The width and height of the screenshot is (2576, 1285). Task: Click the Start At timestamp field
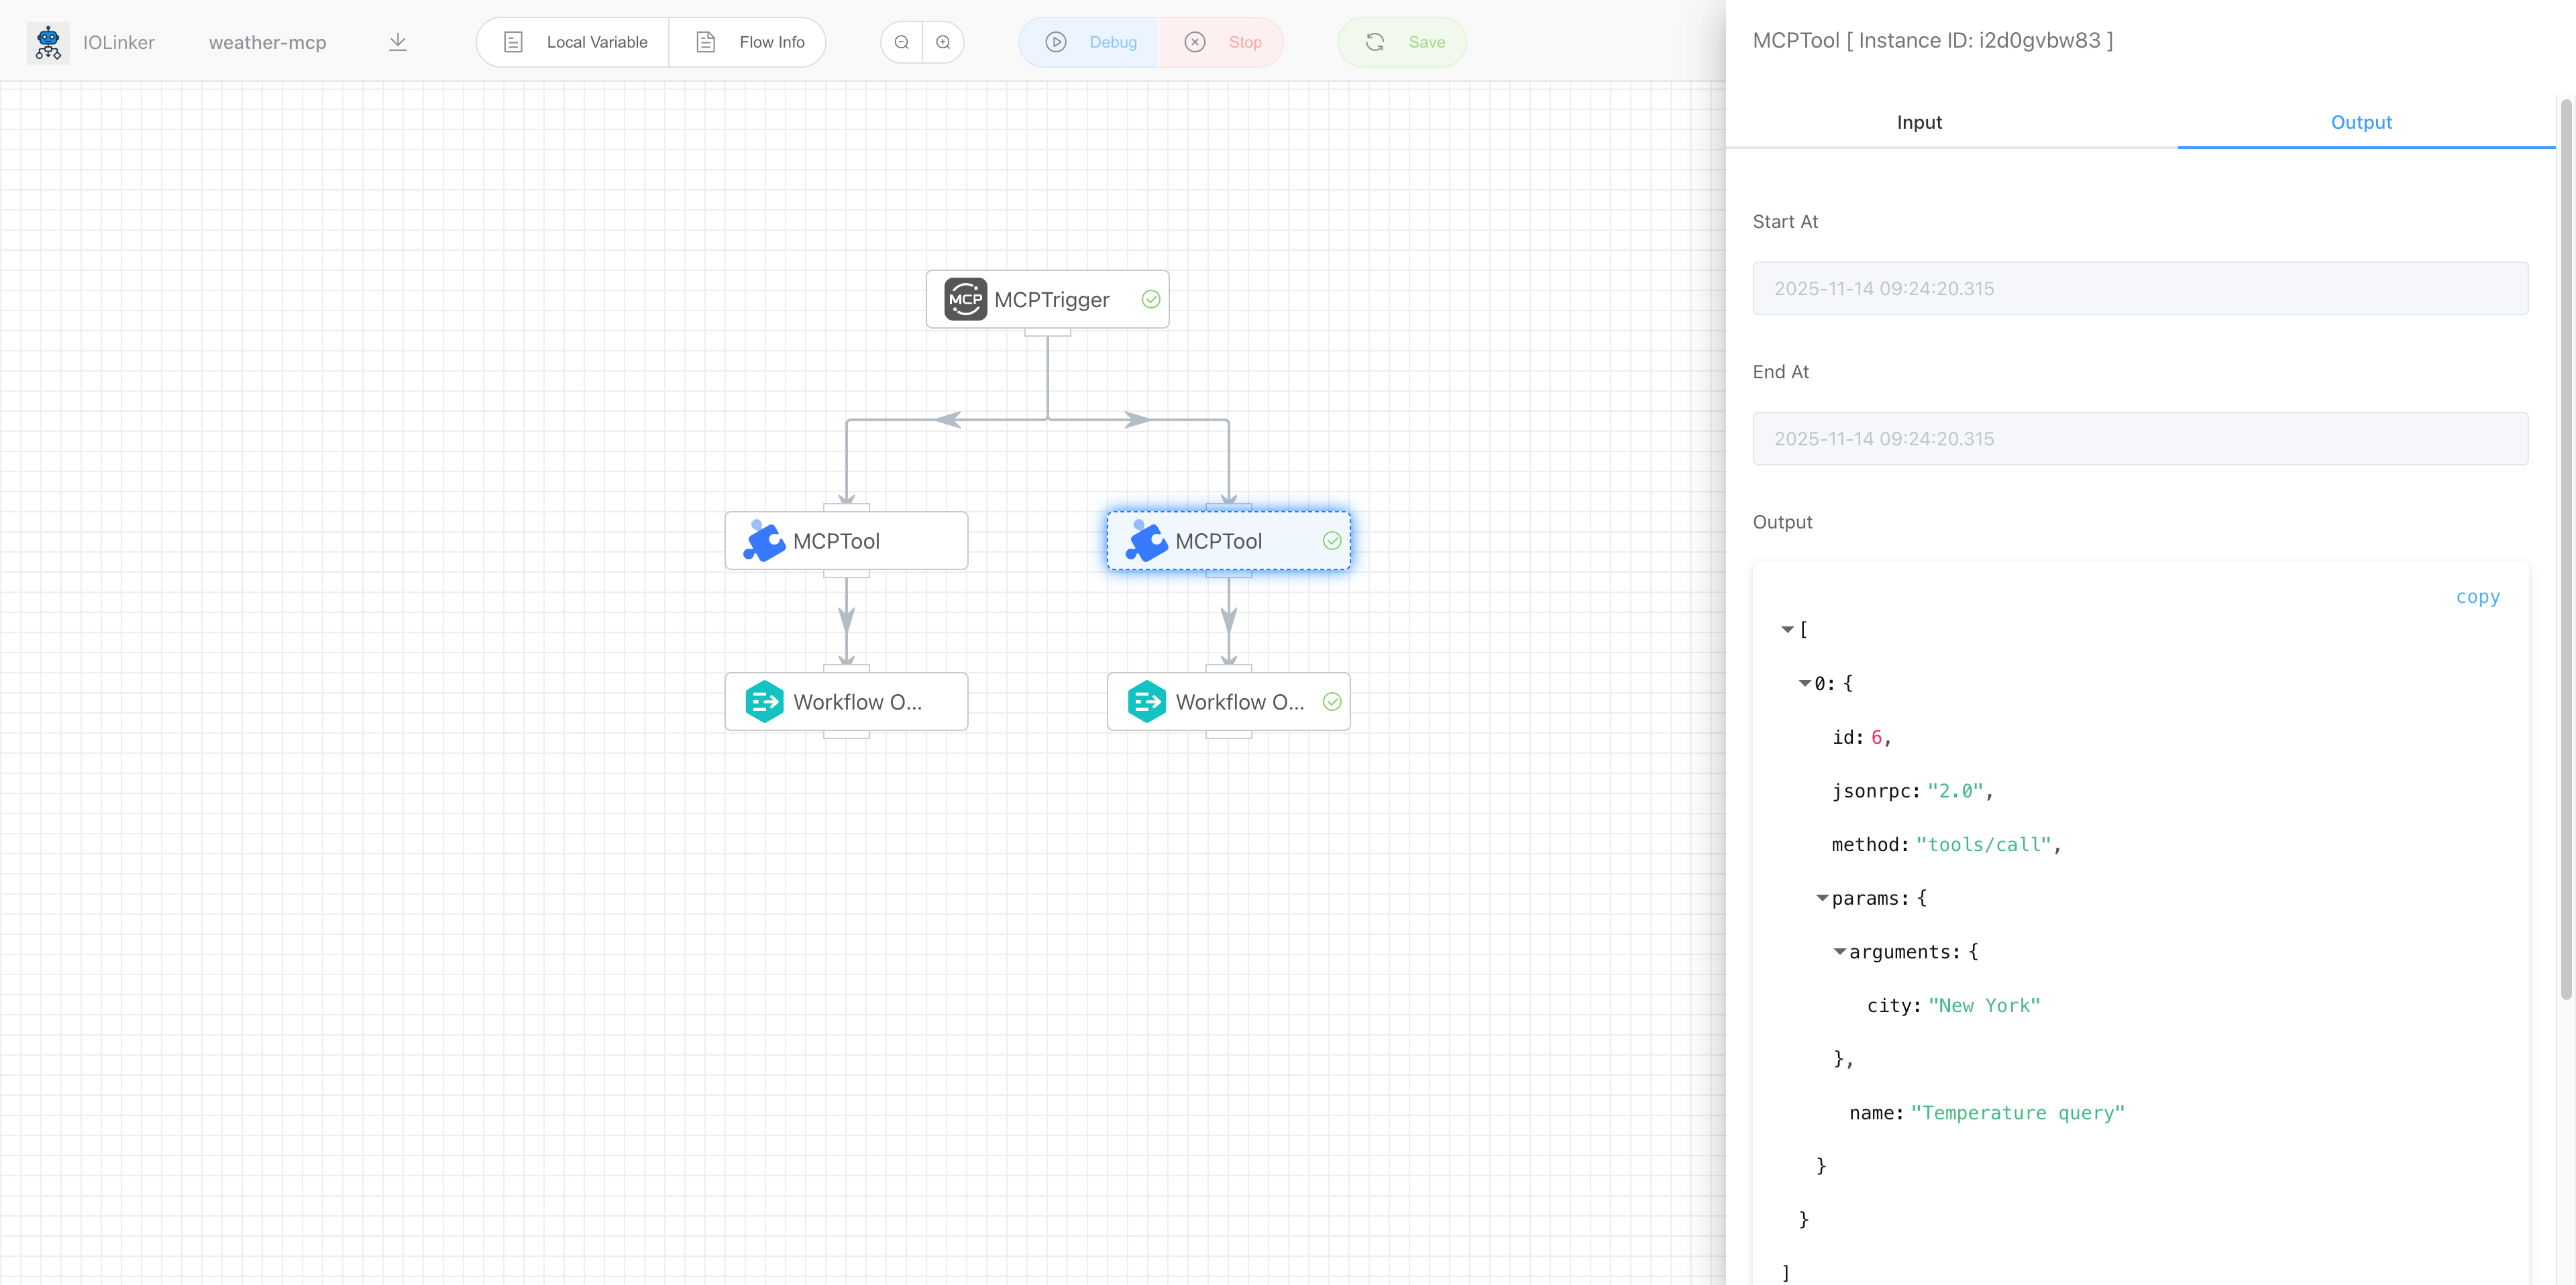2140,288
